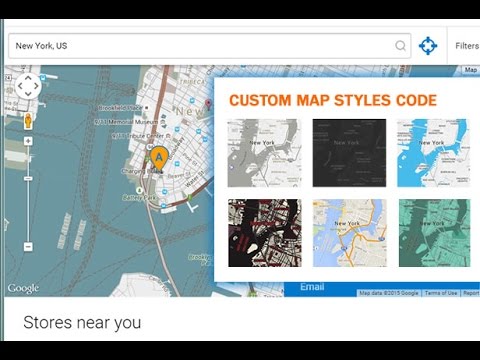Viewport: 480px width, 360px height.
Task: Click the Stores near you heading
Action: pyautogui.click(x=82, y=323)
